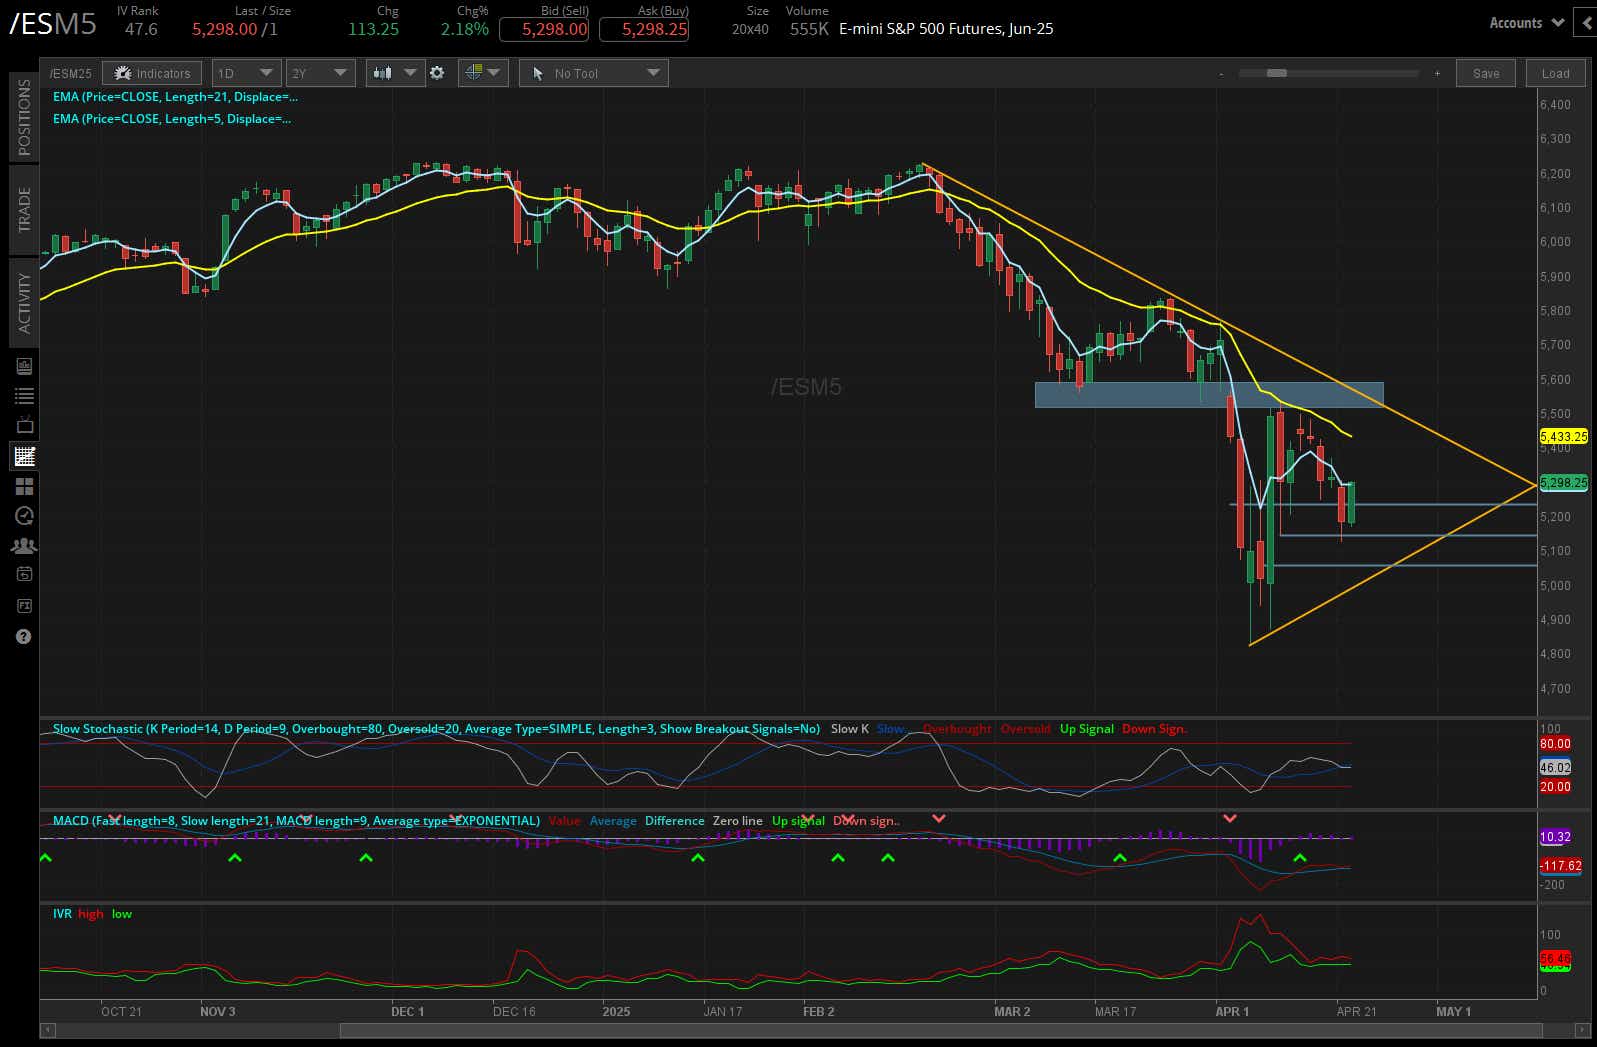Click the Volume 555K value
1597x1047 pixels.
(809, 30)
